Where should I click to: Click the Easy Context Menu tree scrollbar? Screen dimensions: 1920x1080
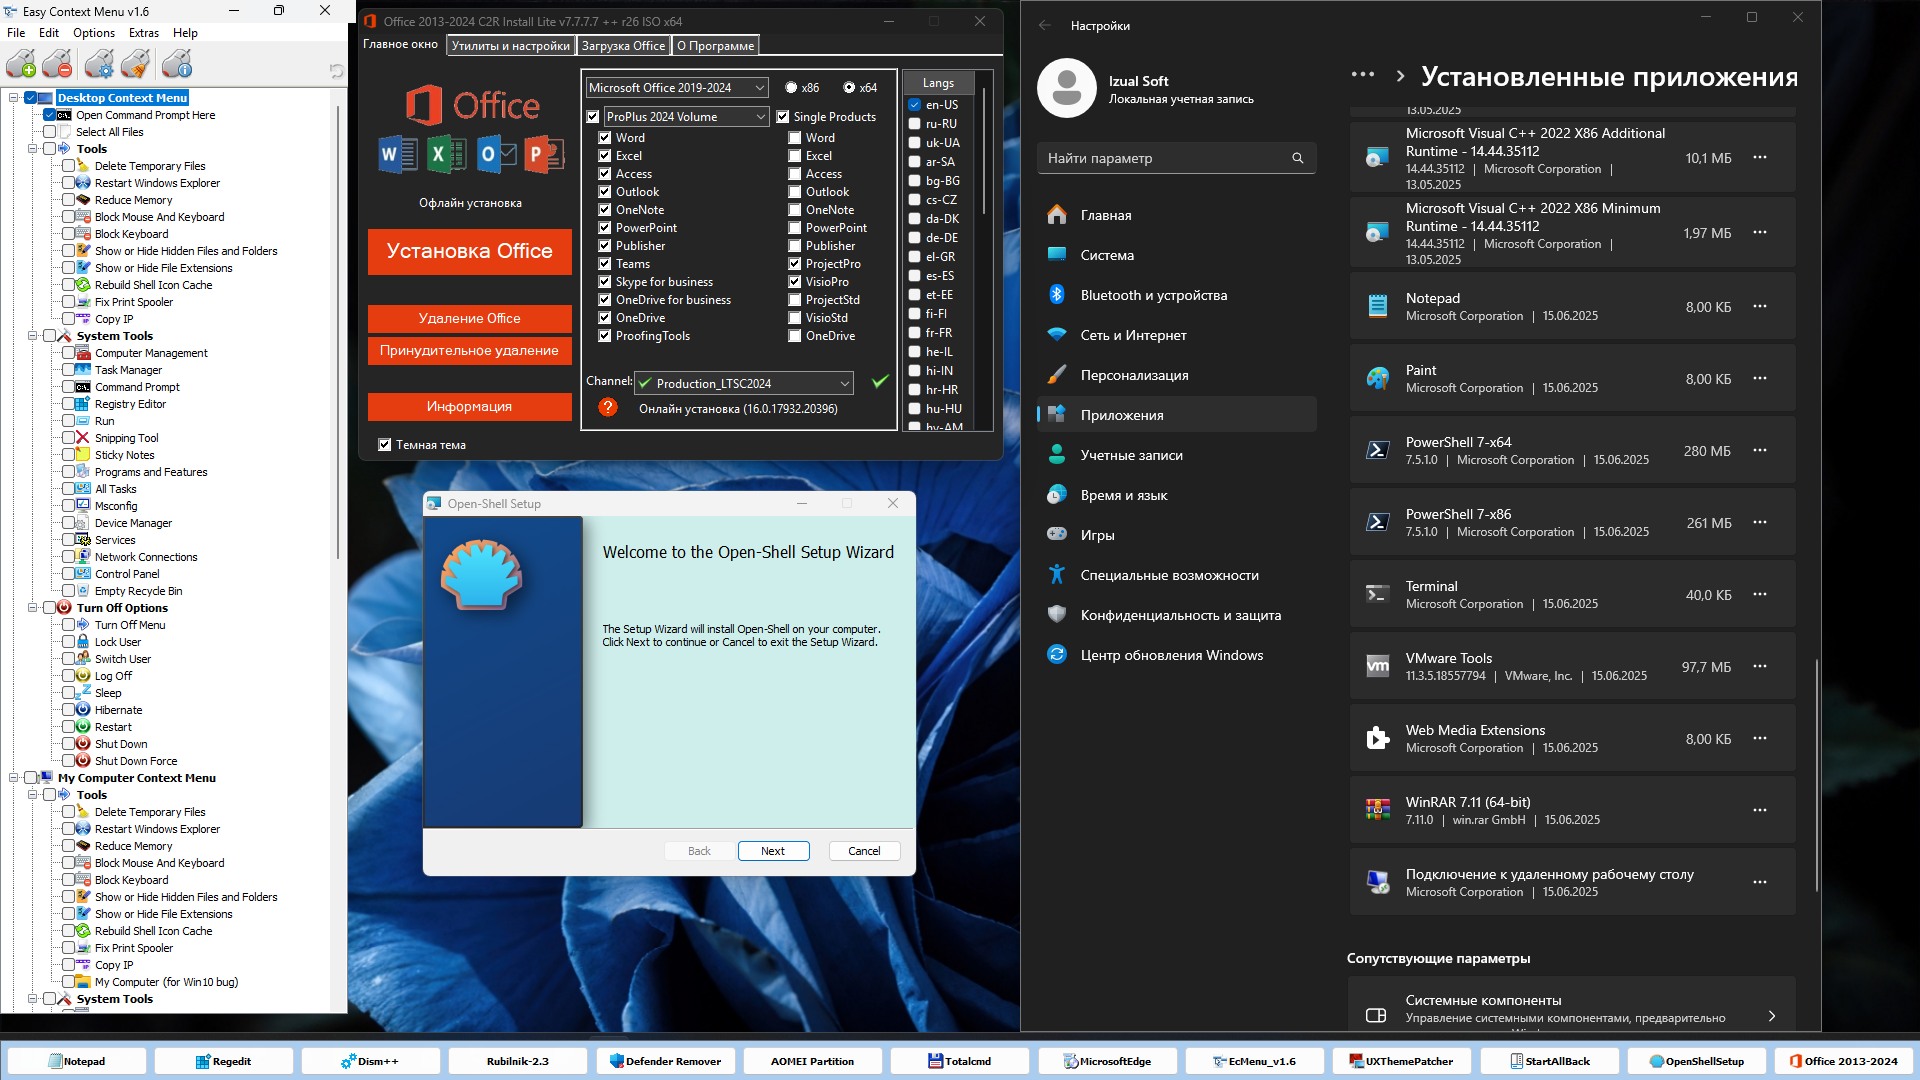(339, 330)
